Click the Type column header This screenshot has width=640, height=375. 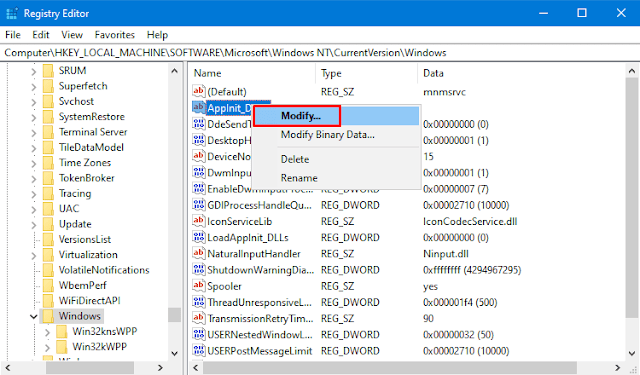coord(366,73)
